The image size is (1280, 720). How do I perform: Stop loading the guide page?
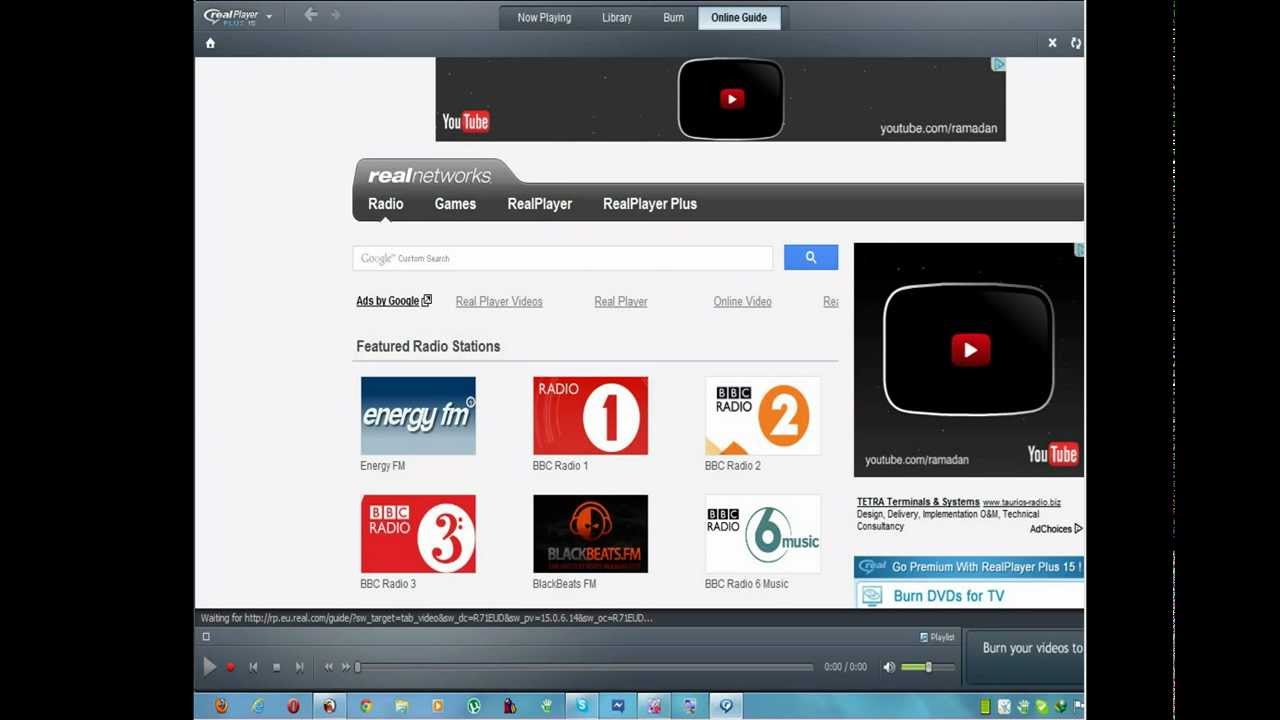(1052, 43)
